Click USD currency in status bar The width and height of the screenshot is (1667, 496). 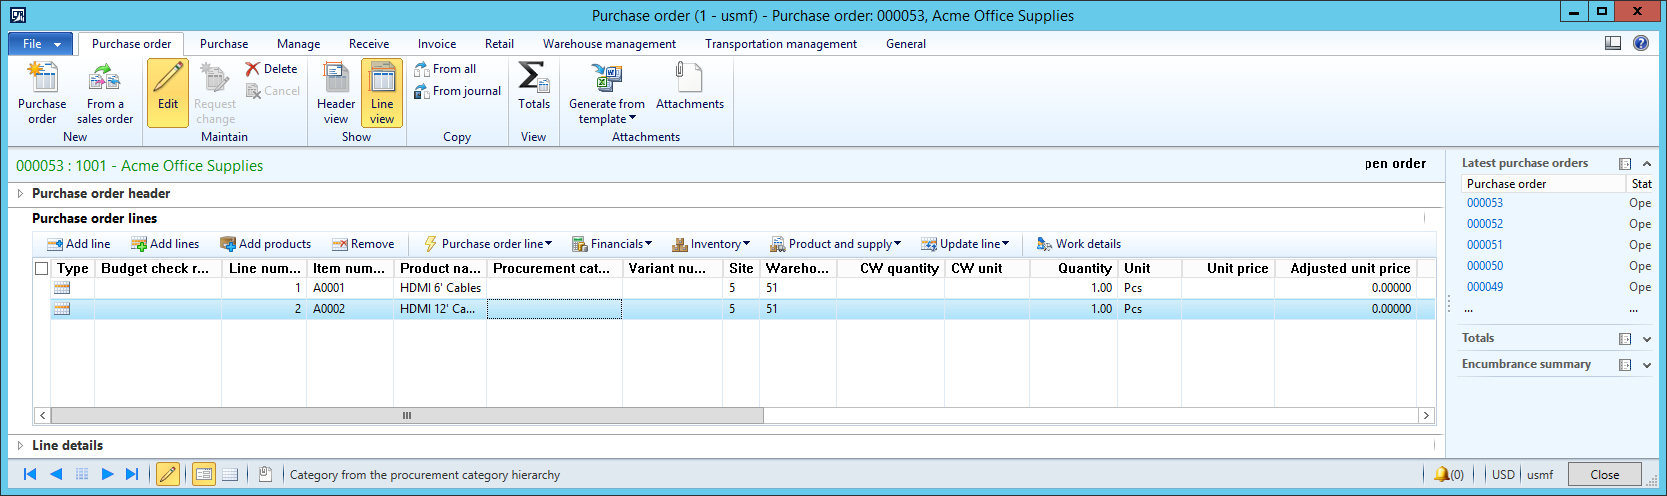click(x=1503, y=475)
